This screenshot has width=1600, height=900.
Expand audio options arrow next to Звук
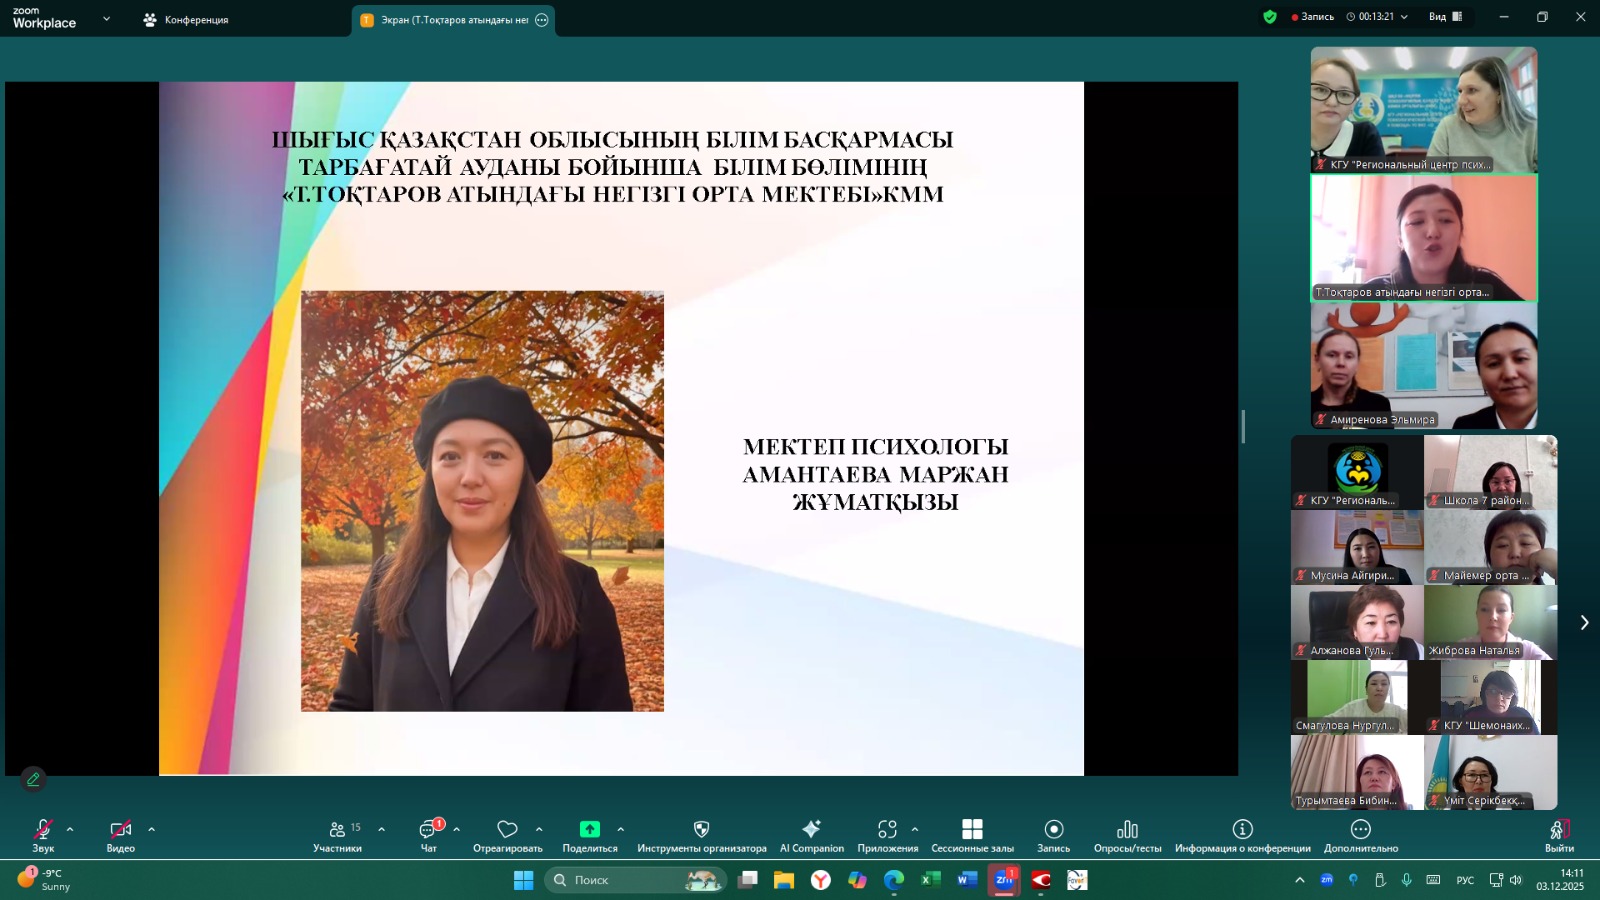pos(70,829)
